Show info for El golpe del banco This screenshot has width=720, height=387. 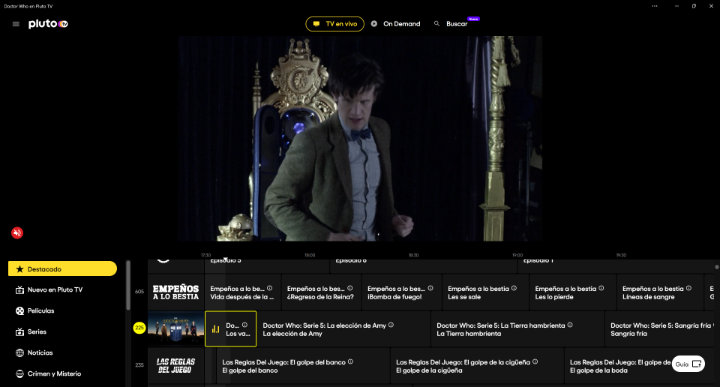350,362
